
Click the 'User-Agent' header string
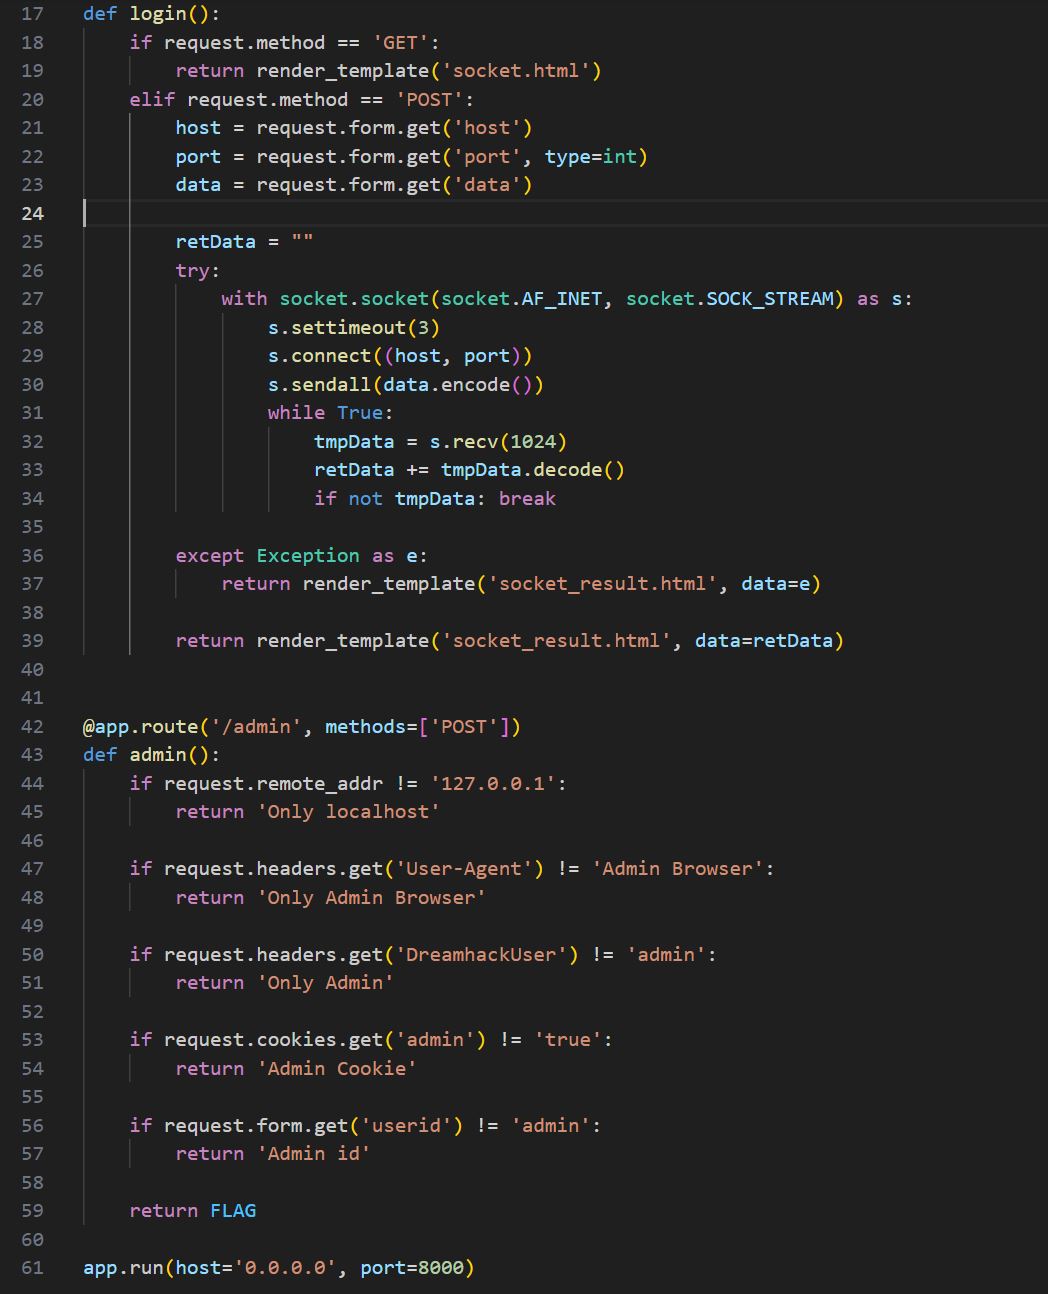[464, 869]
